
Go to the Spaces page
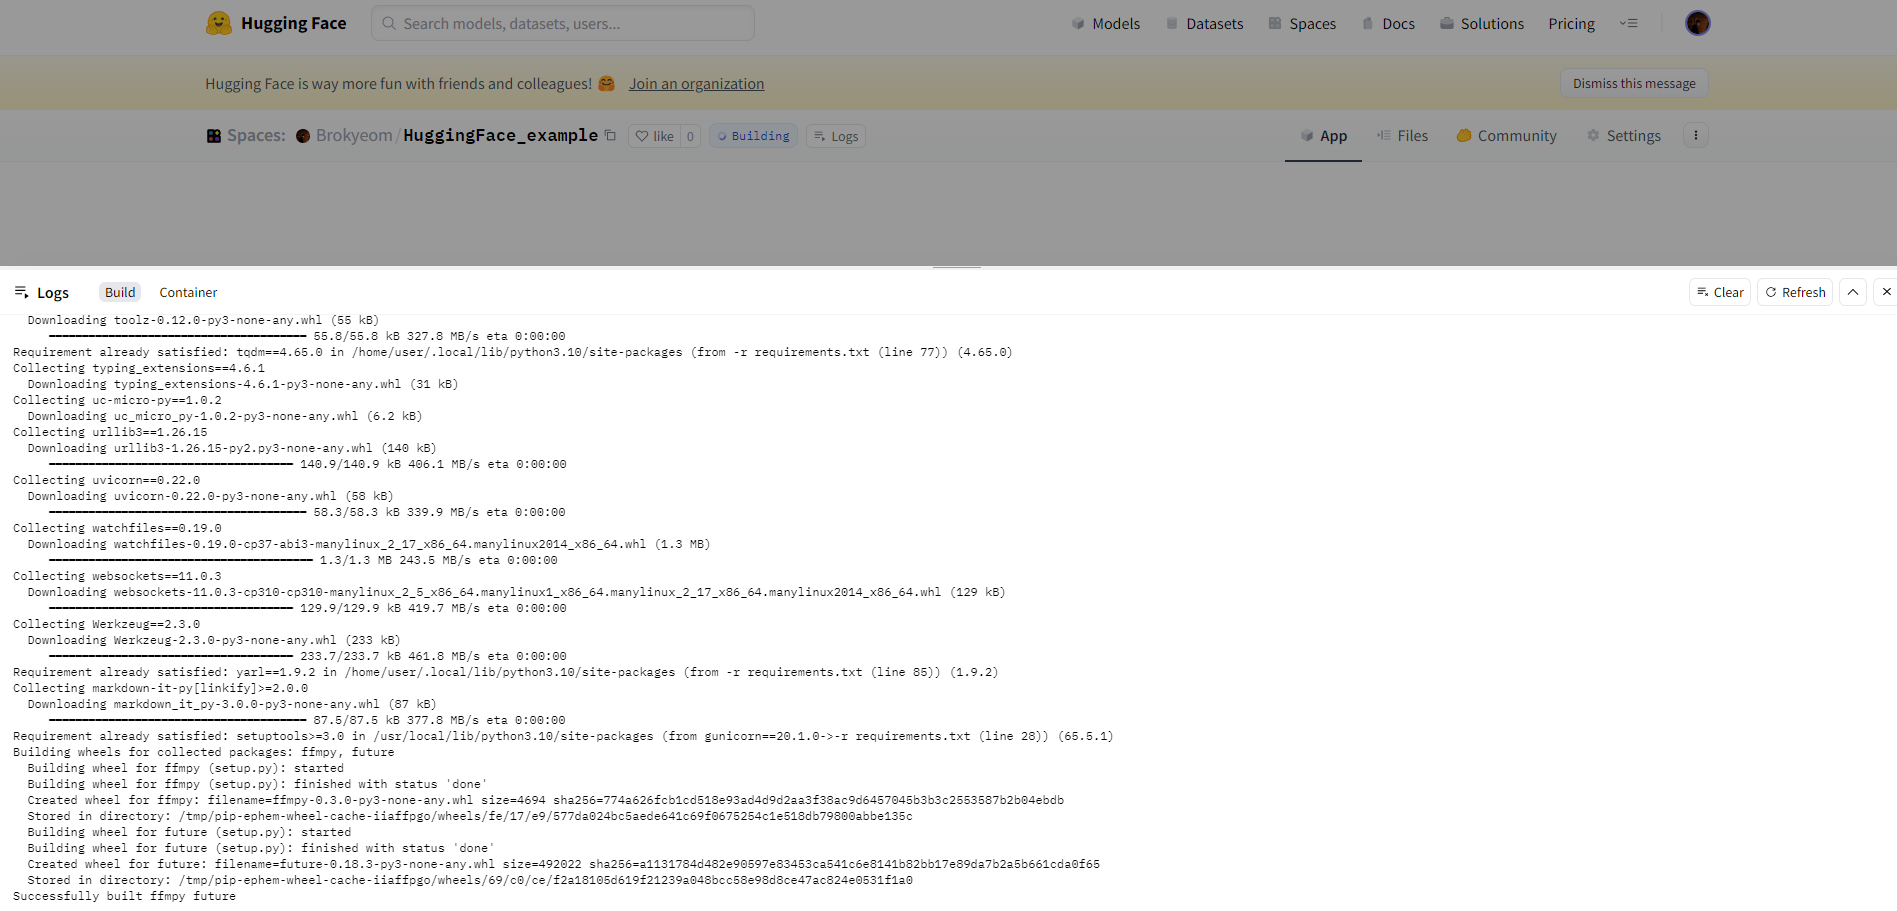pyautogui.click(x=1302, y=23)
